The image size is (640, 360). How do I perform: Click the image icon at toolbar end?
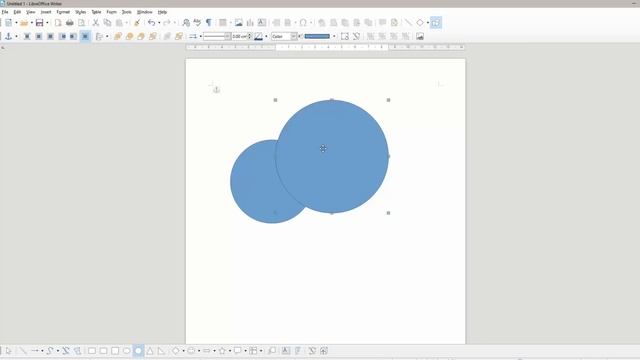(420, 37)
